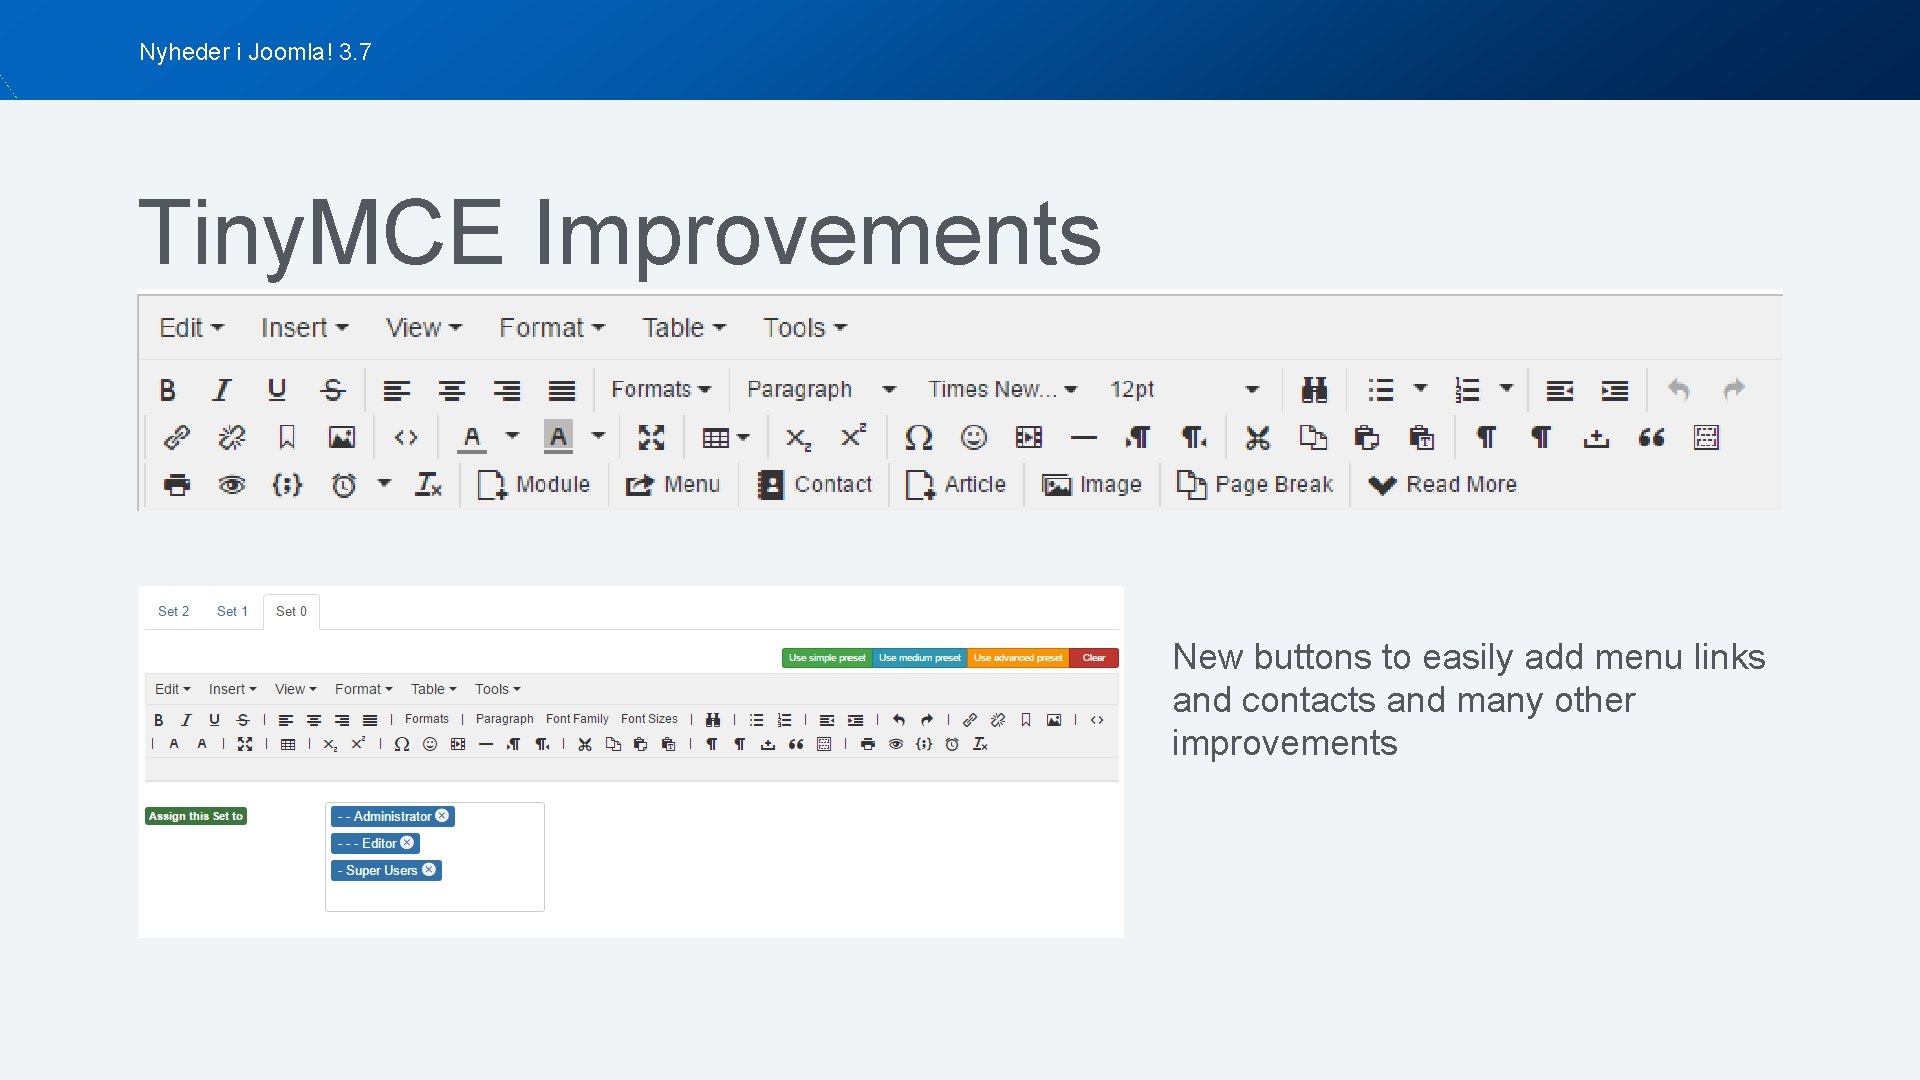Open the Insert menu in large toolbar
1920x1080 pixels.
(x=304, y=328)
